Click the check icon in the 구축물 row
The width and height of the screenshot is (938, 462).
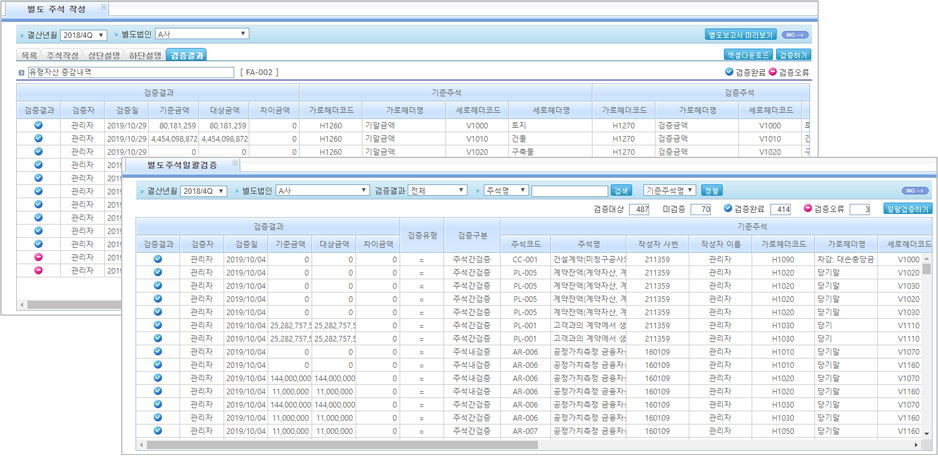[x=38, y=151]
